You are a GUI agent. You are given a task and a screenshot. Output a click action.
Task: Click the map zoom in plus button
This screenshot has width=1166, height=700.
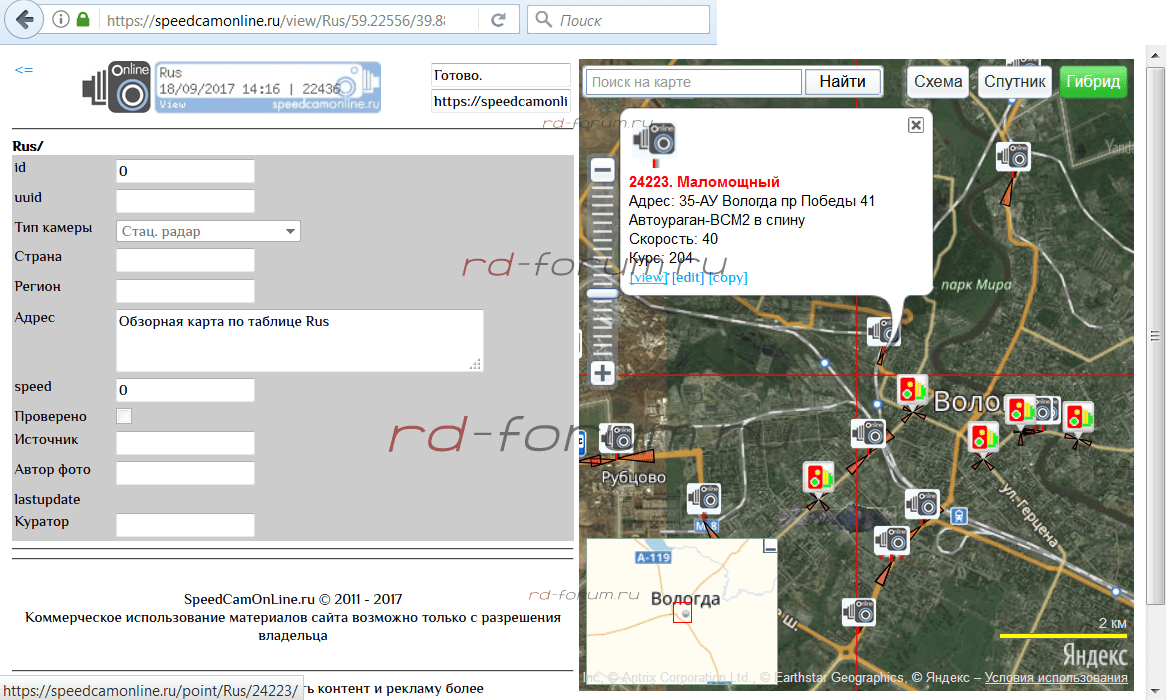tap(602, 374)
